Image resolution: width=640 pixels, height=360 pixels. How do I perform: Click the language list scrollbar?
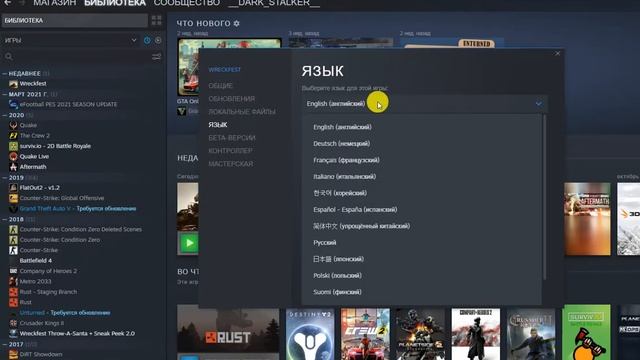544,198
